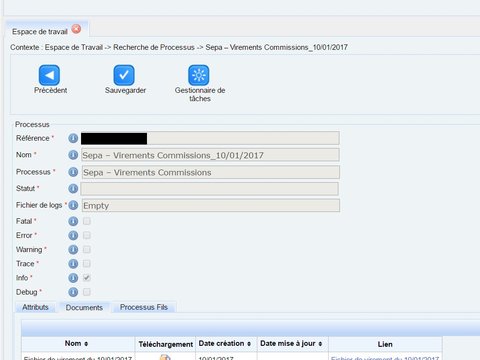The image size is (480, 360).
Task: Click info icon next to Error
Action: 73,235
